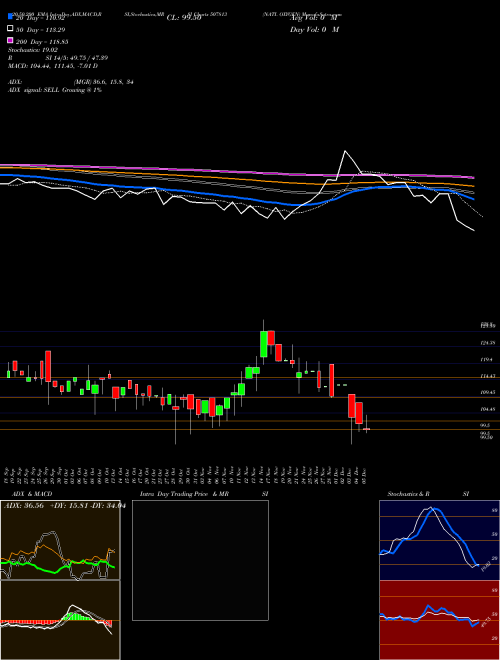Viewport: 500px width, 660px height.
Task: Click the red RSI chart panel
Action: [x=439, y=620]
